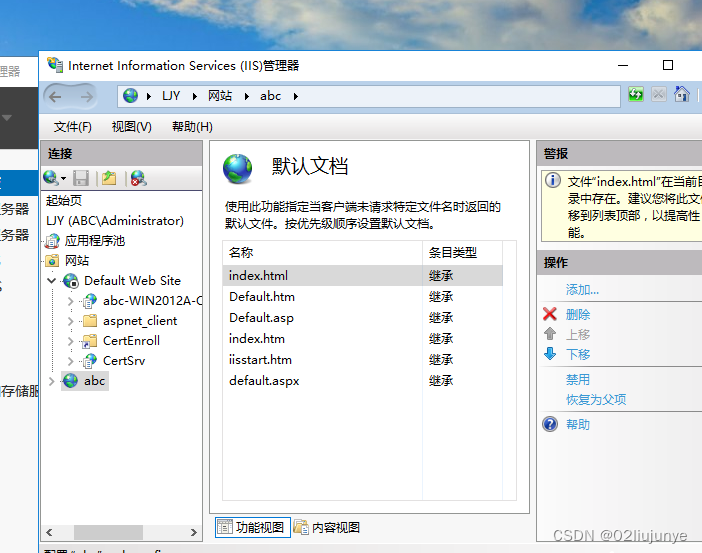This screenshot has height=553, width=702.
Task: Click the IIS Manager title bar icon
Action: click(x=55, y=65)
